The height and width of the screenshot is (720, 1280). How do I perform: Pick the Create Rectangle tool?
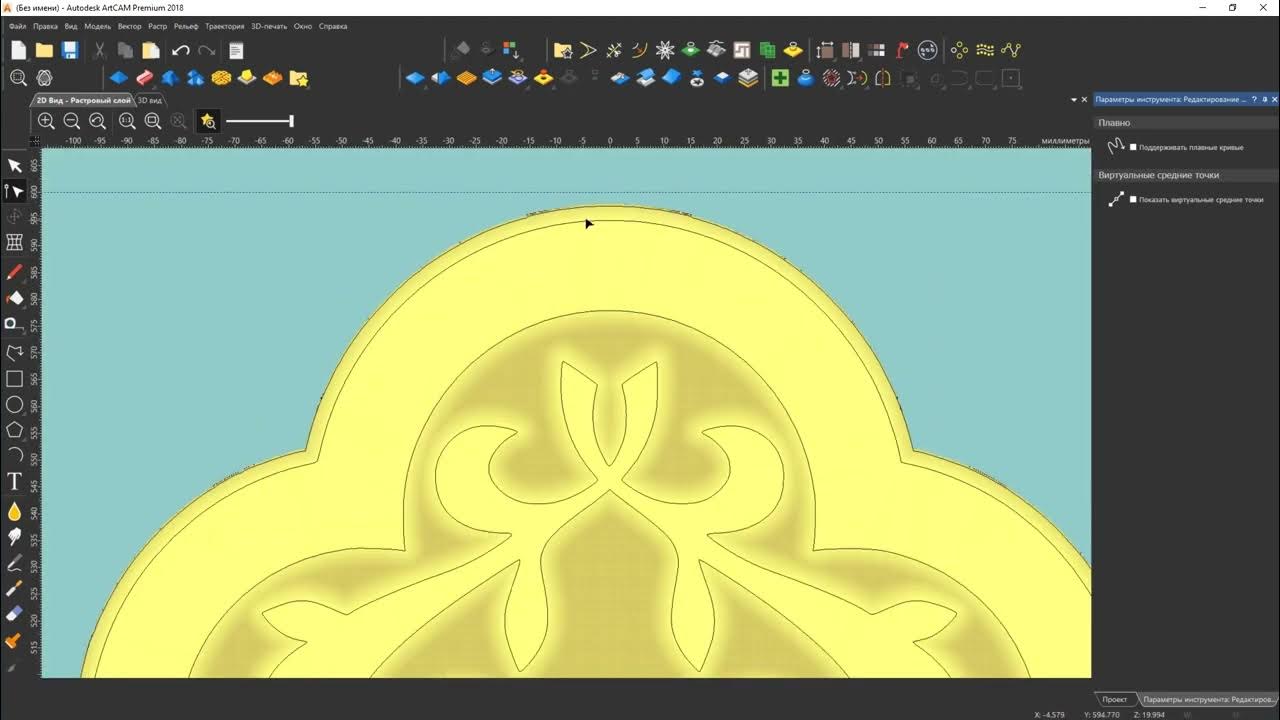[15, 378]
